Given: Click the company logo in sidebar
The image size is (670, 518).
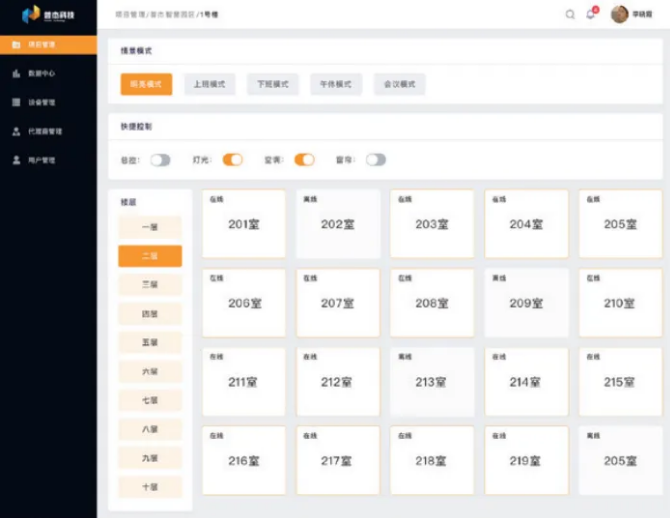Looking at the screenshot, I should [x=48, y=15].
